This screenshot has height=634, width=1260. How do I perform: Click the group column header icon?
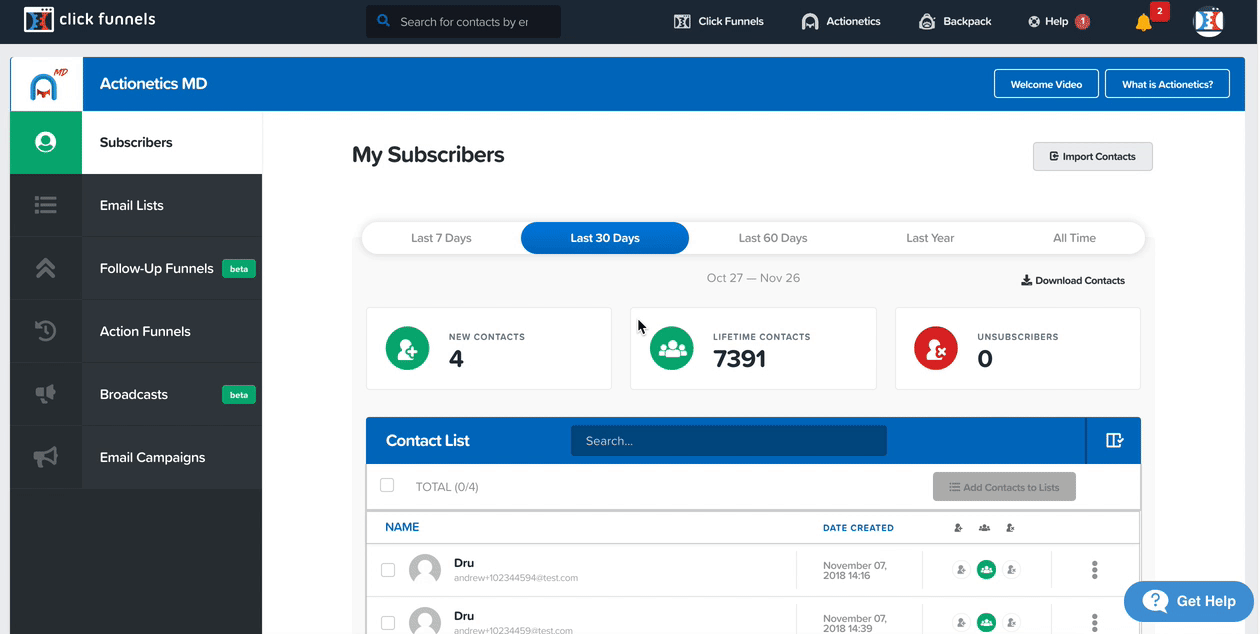[x=984, y=528]
